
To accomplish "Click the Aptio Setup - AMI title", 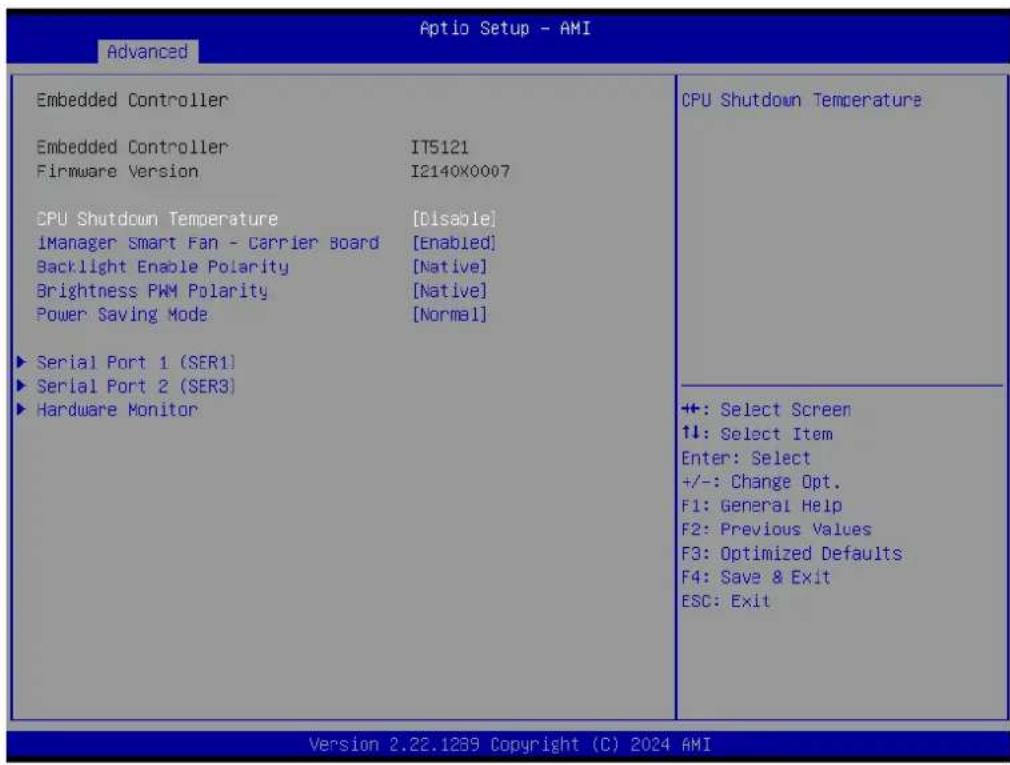I will point(505,28).
